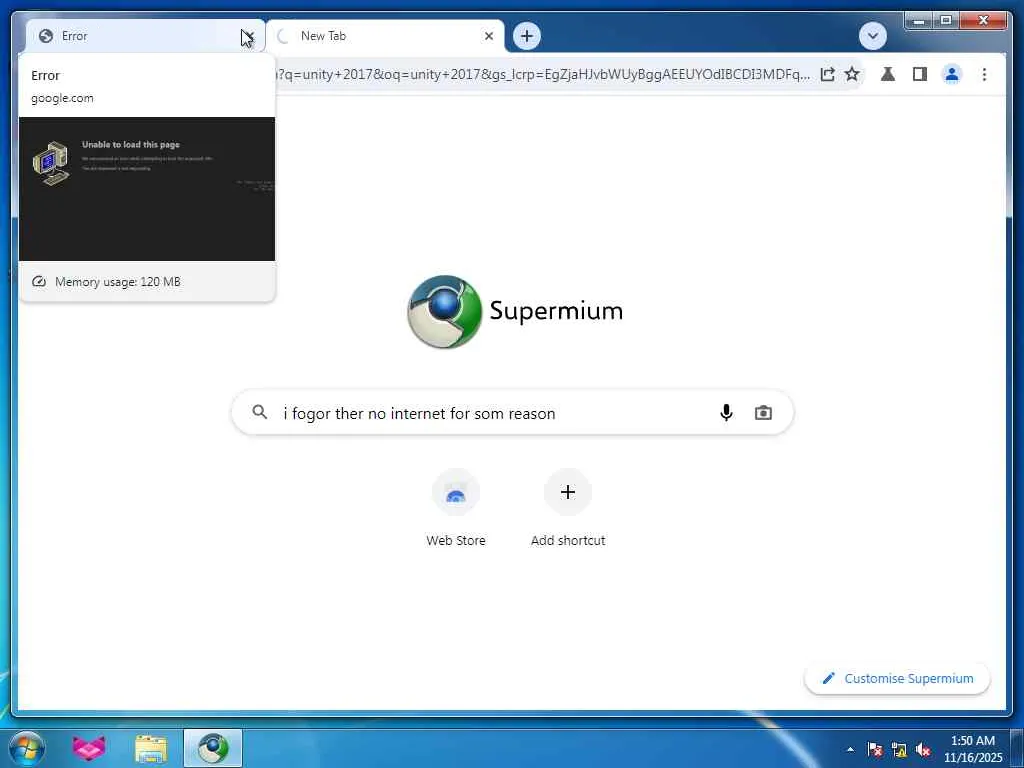The height and width of the screenshot is (768, 1024).
Task: Open the profile avatar icon
Action: tap(952, 74)
